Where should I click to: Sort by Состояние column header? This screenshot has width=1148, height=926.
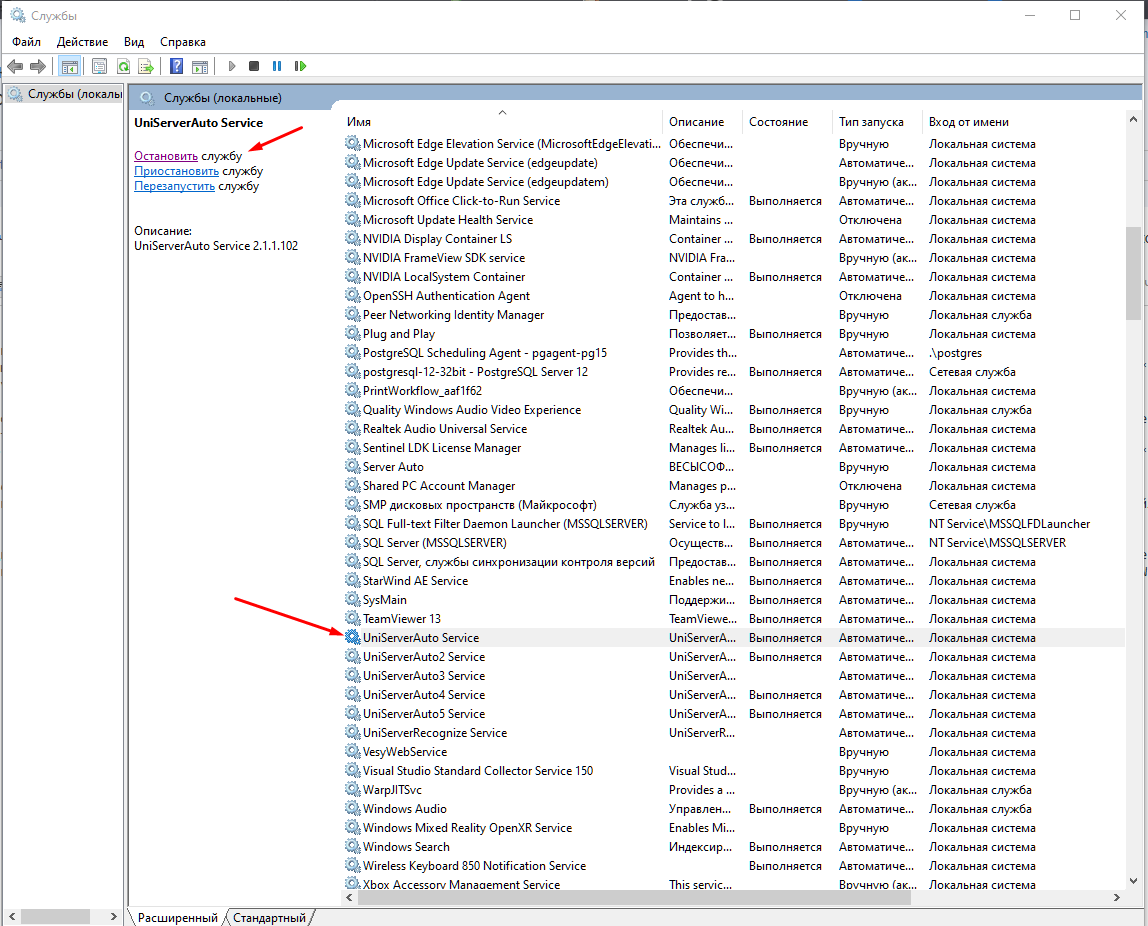[778, 122]
